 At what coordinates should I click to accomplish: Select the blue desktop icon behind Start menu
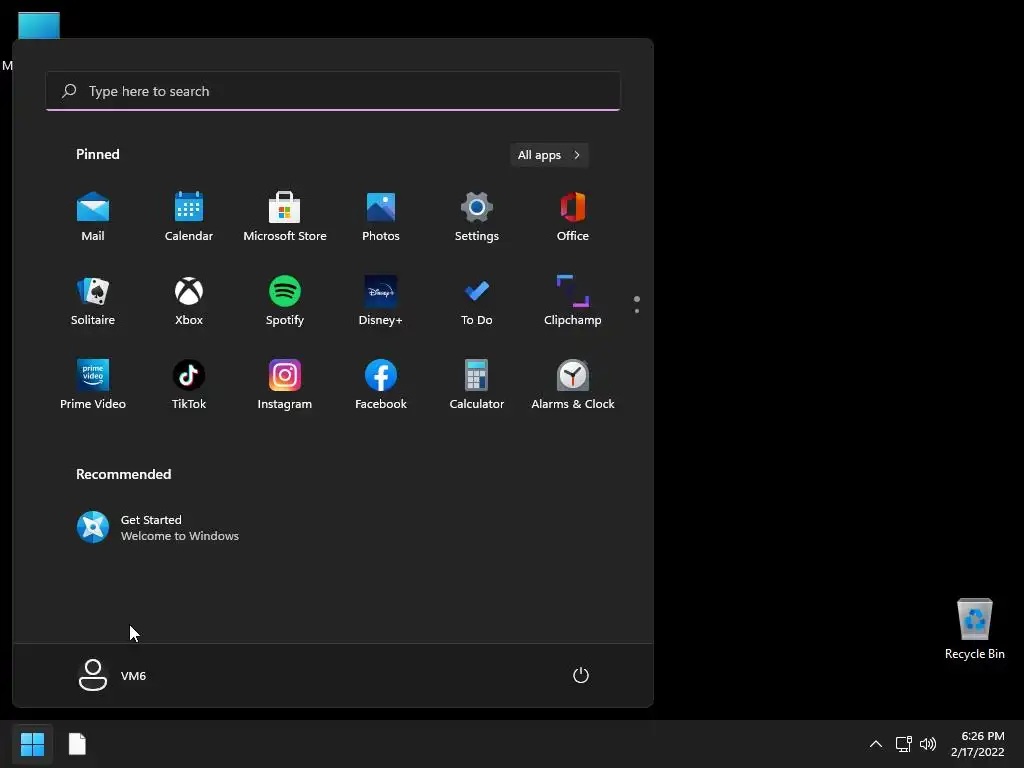[x=39, y=25]
